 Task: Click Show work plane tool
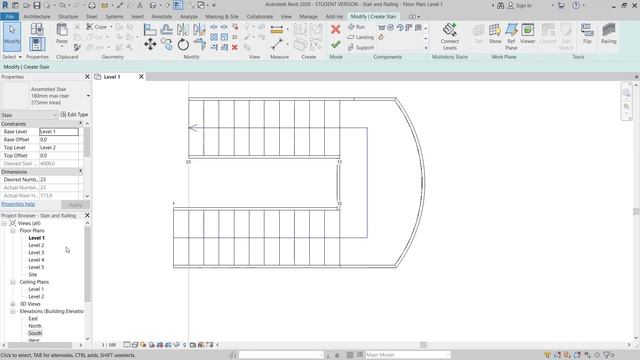click(x=495, y=33)
